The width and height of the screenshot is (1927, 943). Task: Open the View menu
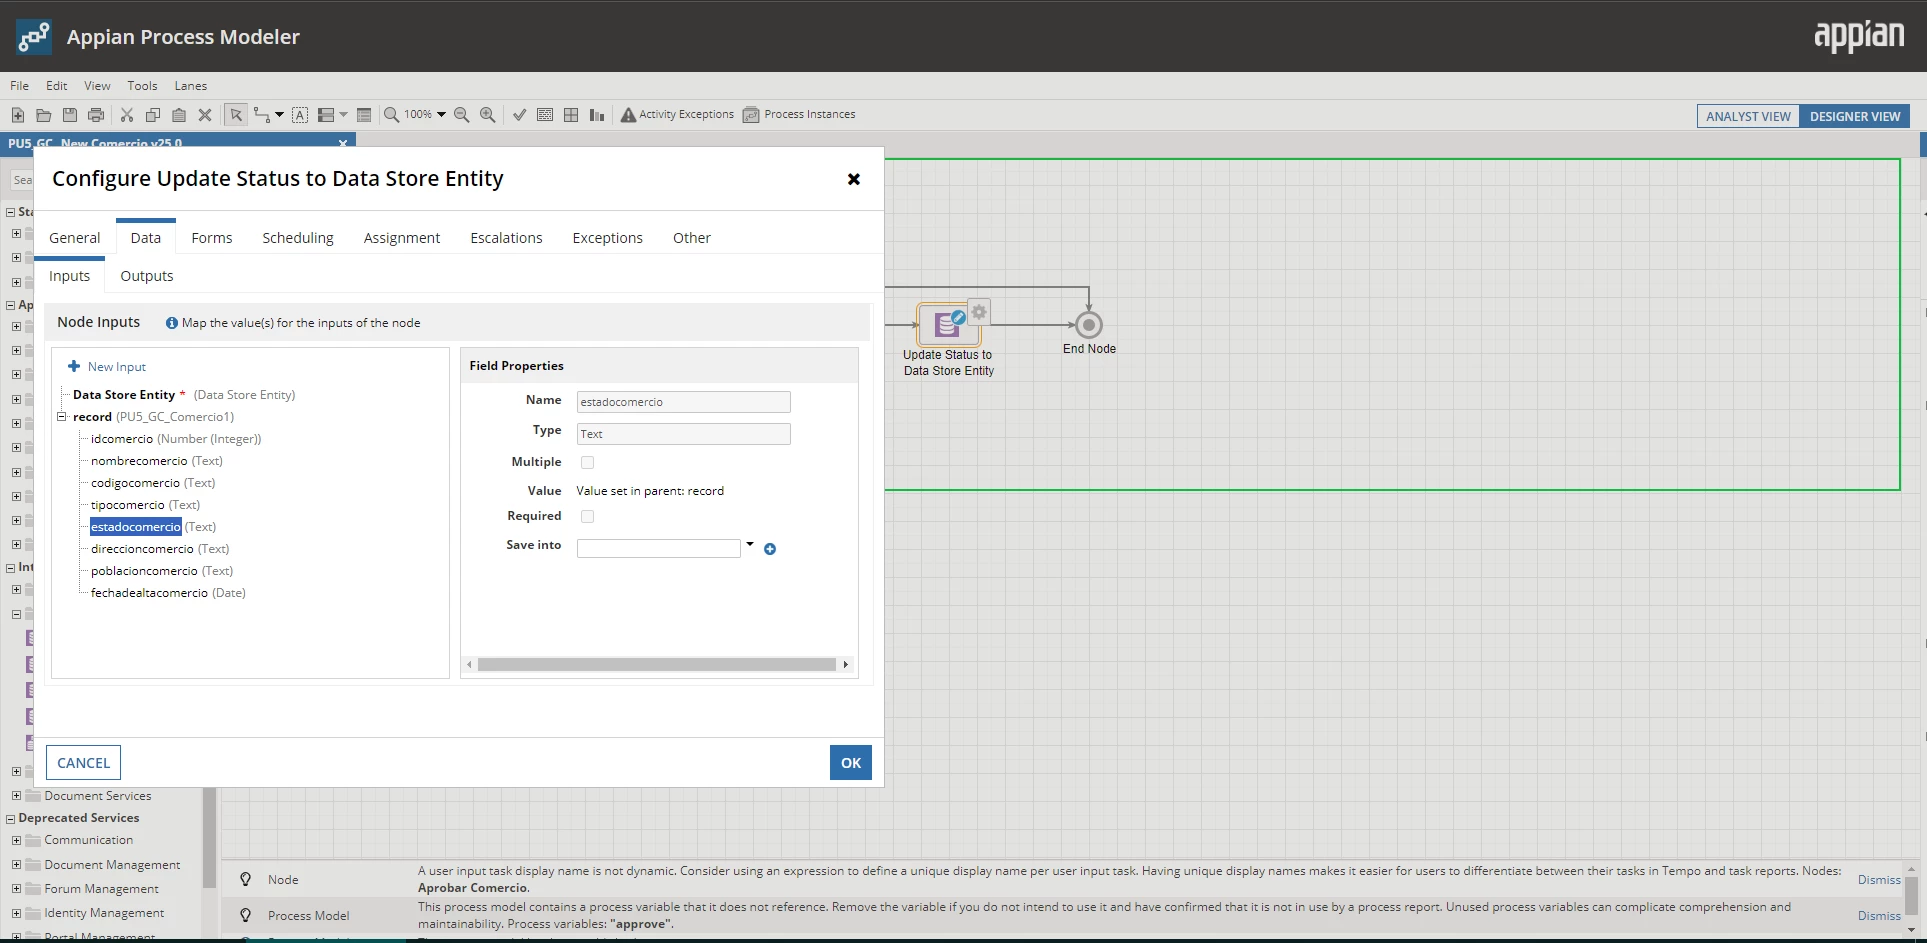(97, 86)
